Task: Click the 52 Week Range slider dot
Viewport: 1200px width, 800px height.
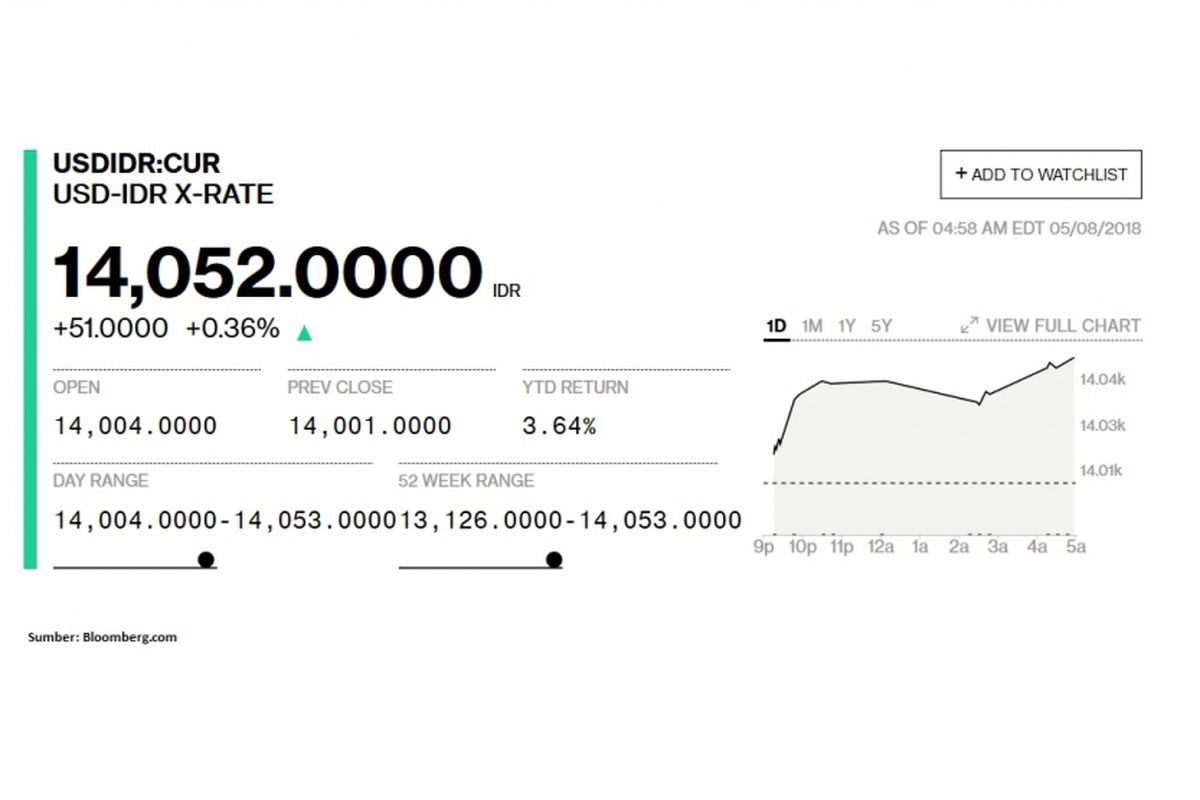Action: point(553,559)
